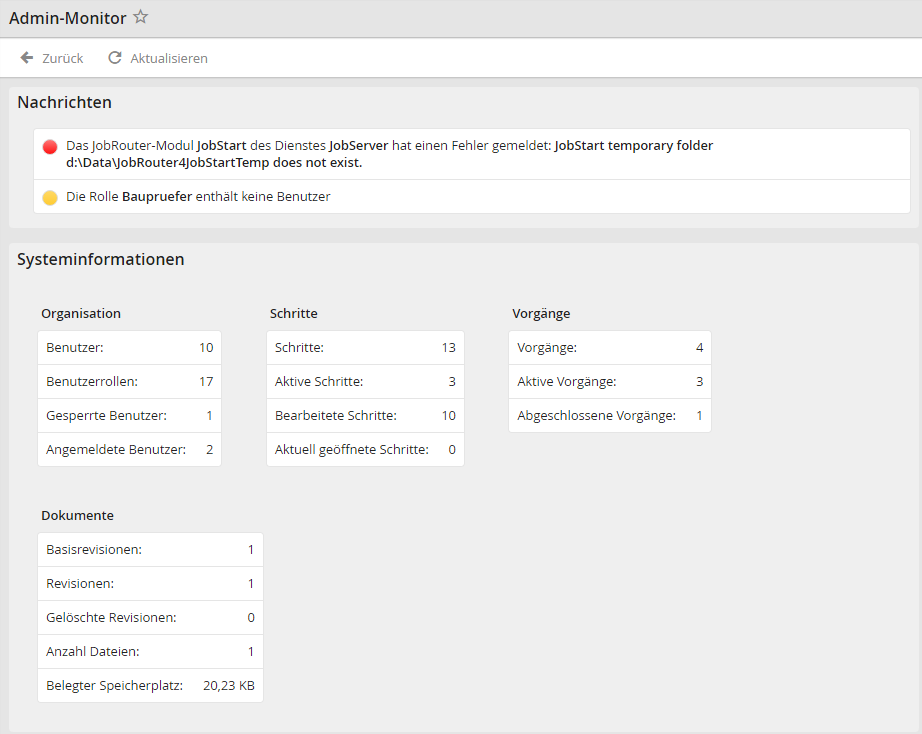Click the Belegter Speicherplatz row
The width and height of the screenshot is (922, 734).
[150, 686]
